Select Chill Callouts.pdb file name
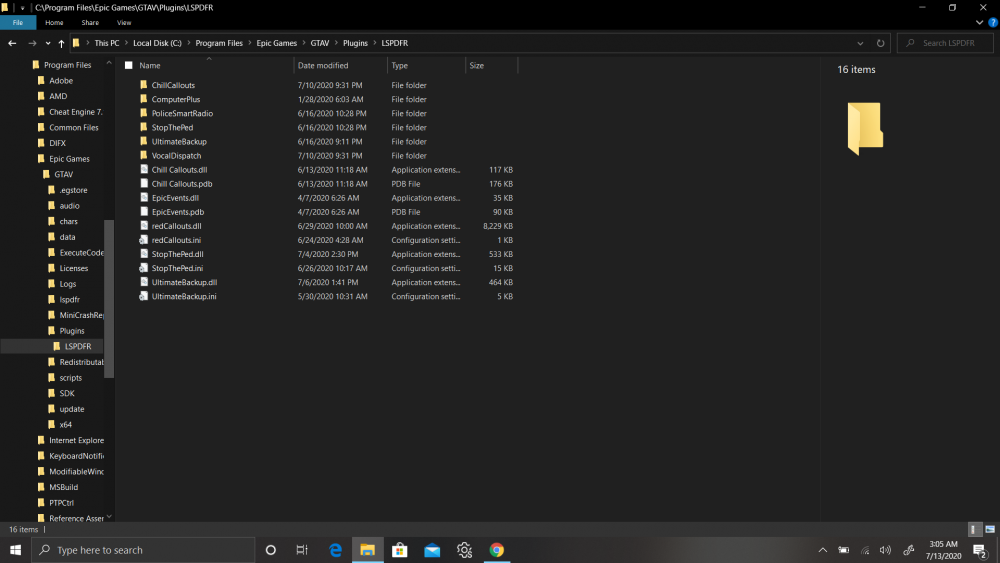Screen dimensions: 1000x563 pyautogui.click(x=182, y=184)
